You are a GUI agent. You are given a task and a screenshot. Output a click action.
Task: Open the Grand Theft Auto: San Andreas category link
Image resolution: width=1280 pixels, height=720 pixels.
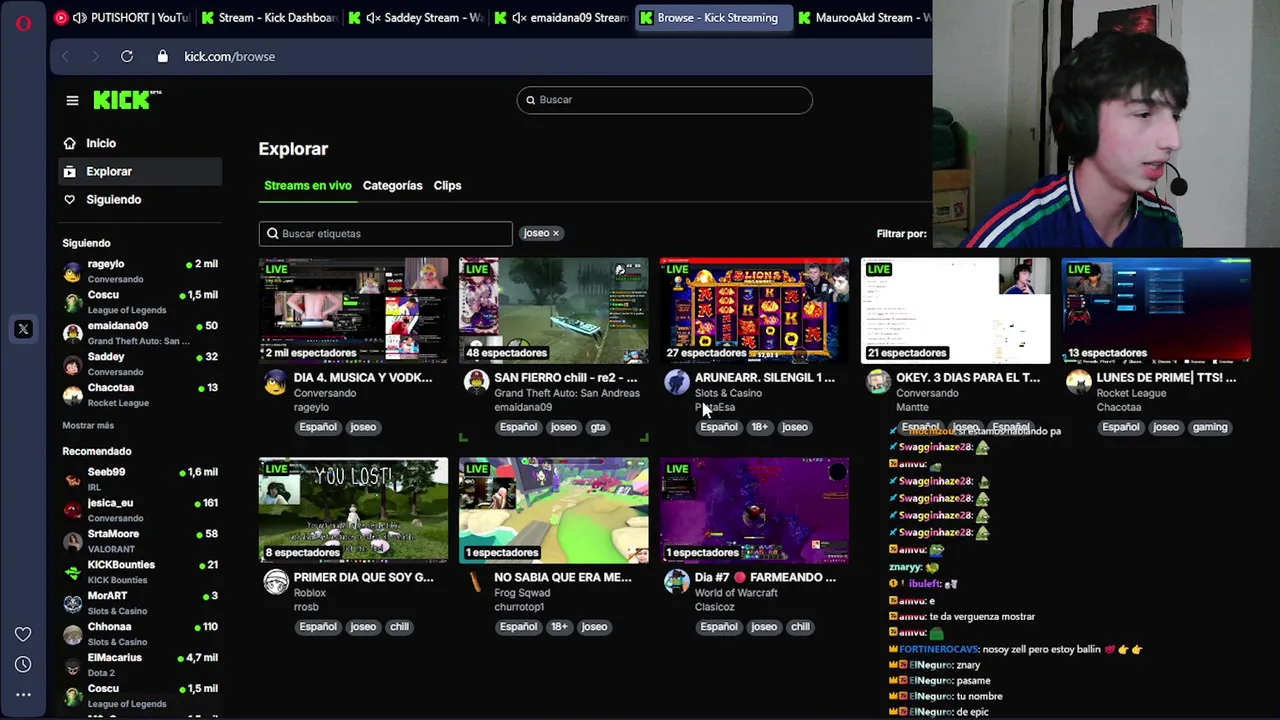566,393
